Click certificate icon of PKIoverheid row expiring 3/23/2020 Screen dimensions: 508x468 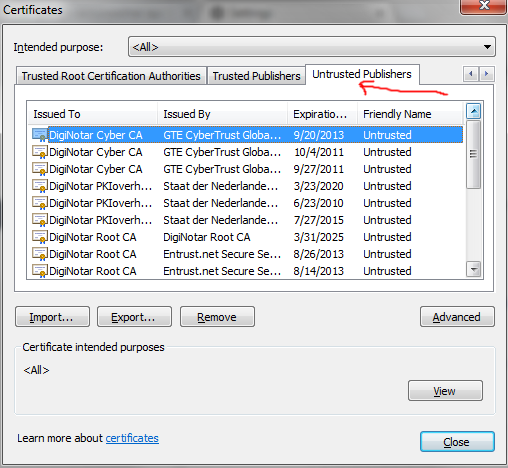click(40, 186)
